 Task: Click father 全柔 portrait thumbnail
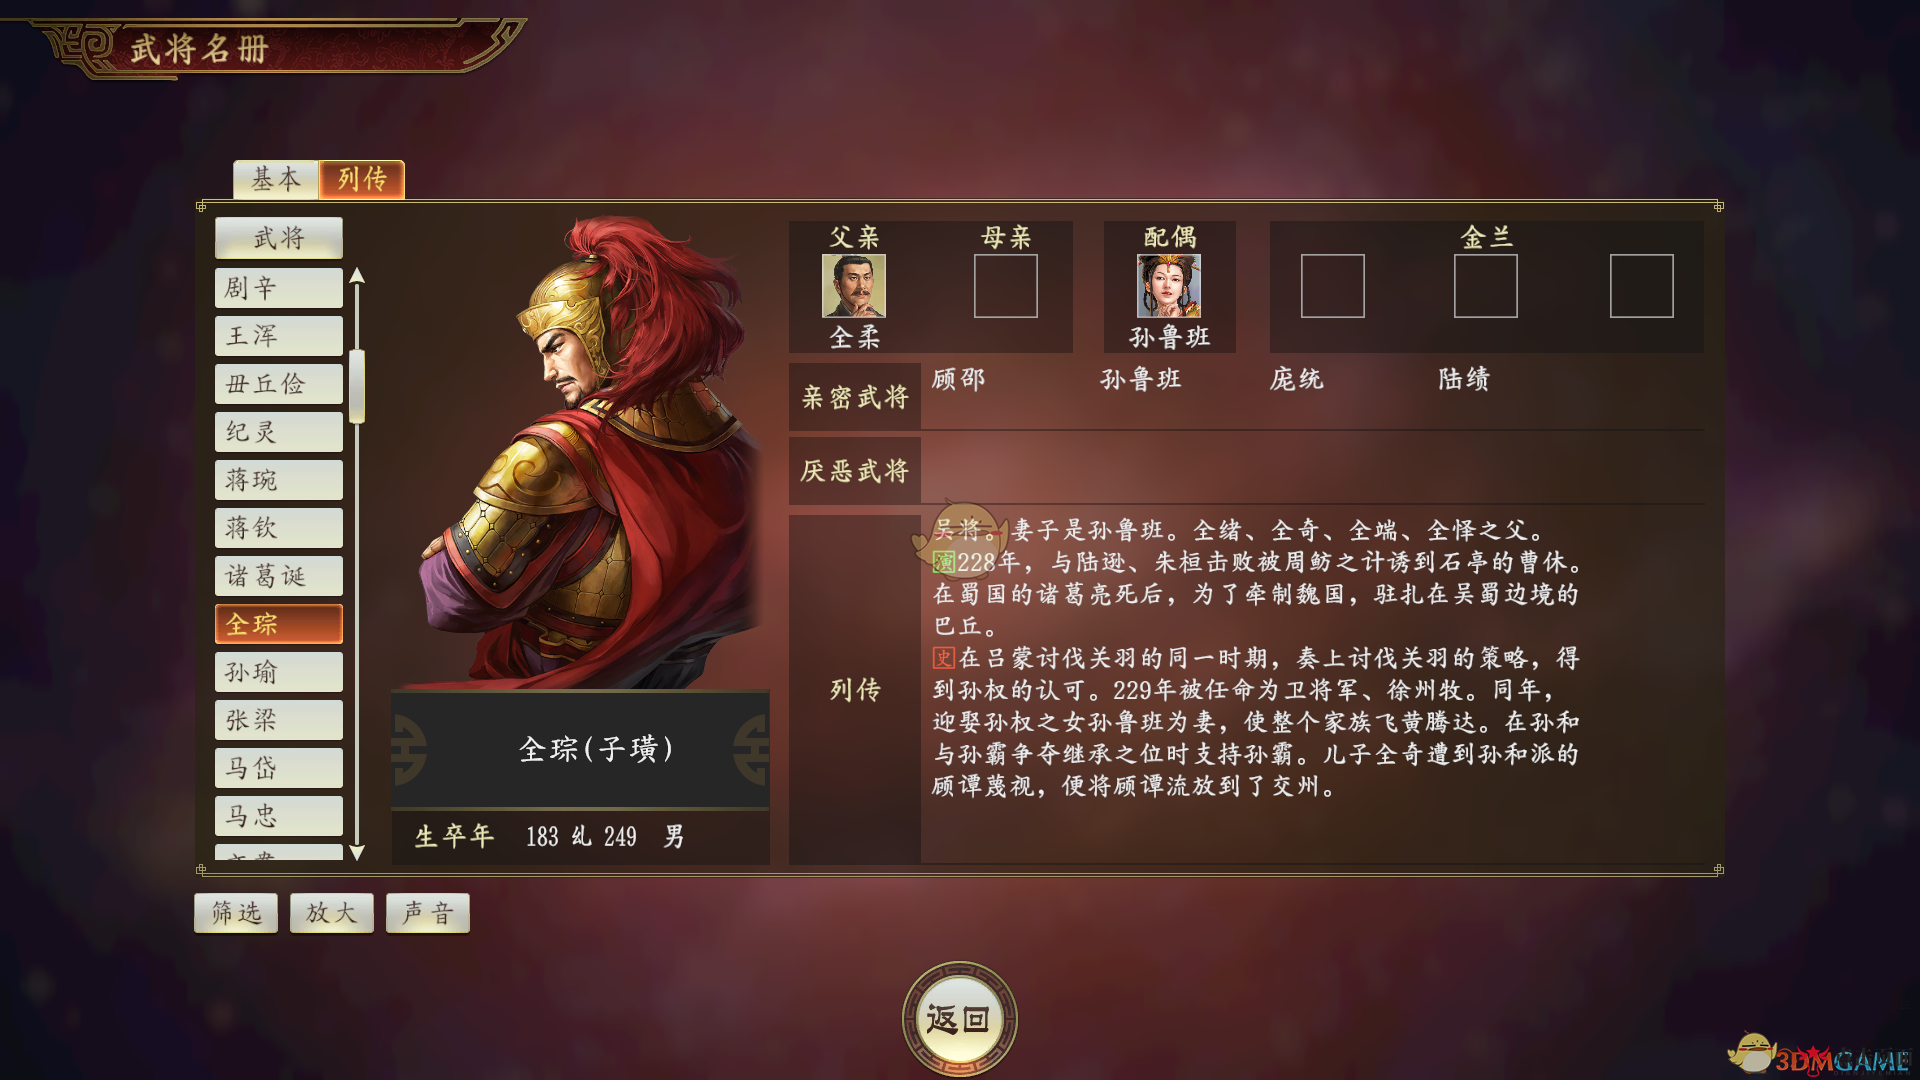point(853,286)
